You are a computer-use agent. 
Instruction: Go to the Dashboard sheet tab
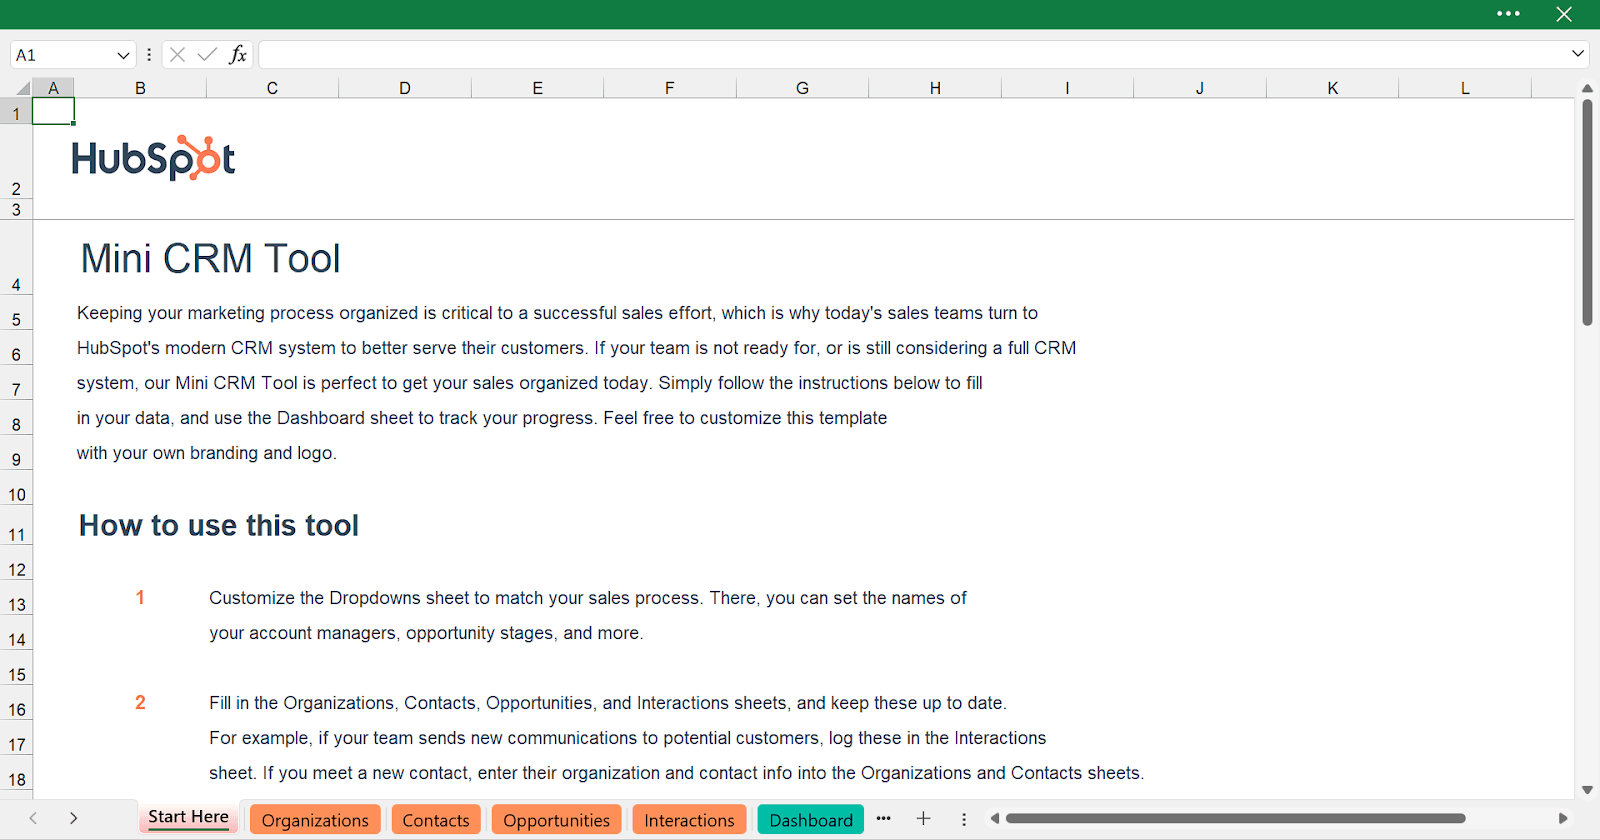click(811, 820)
